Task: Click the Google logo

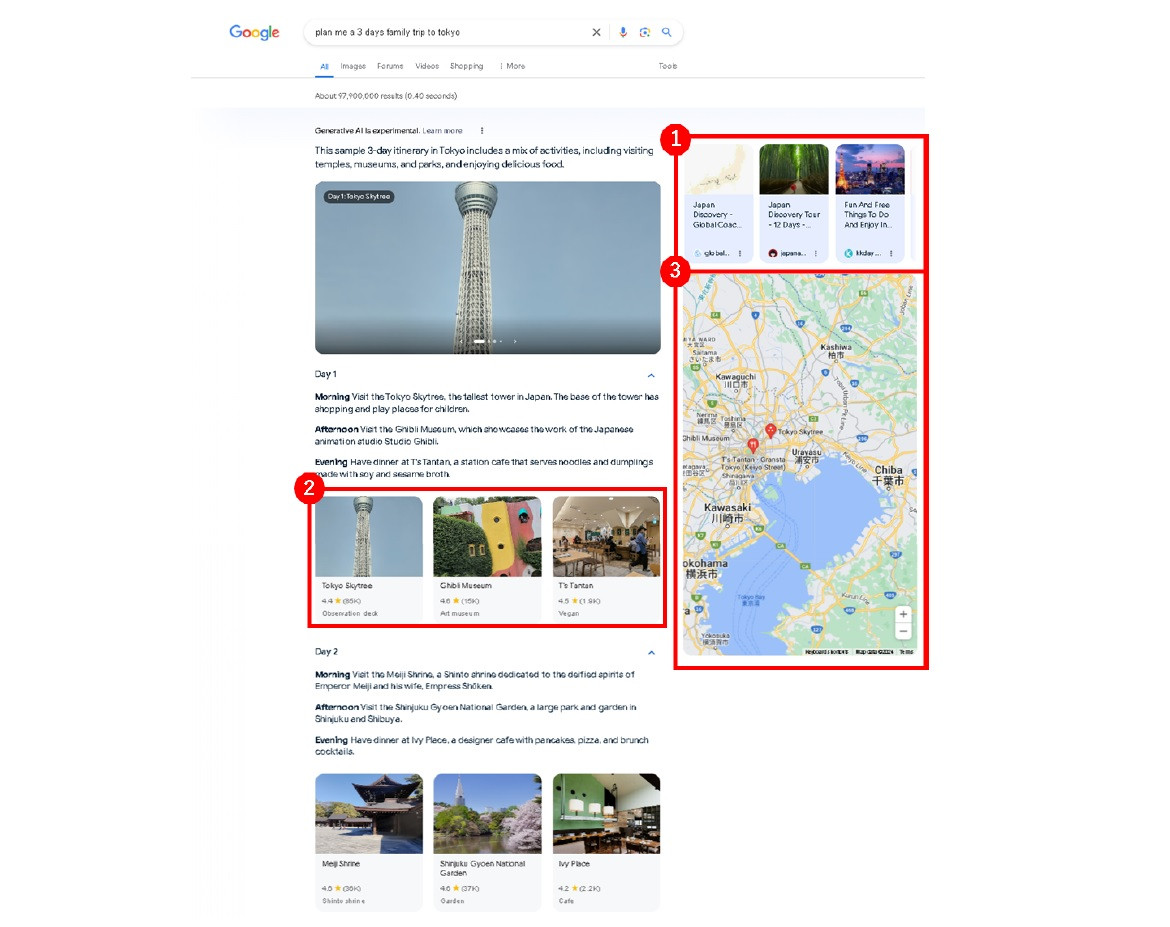Action: pyautogui.click(x=254, y=32)
